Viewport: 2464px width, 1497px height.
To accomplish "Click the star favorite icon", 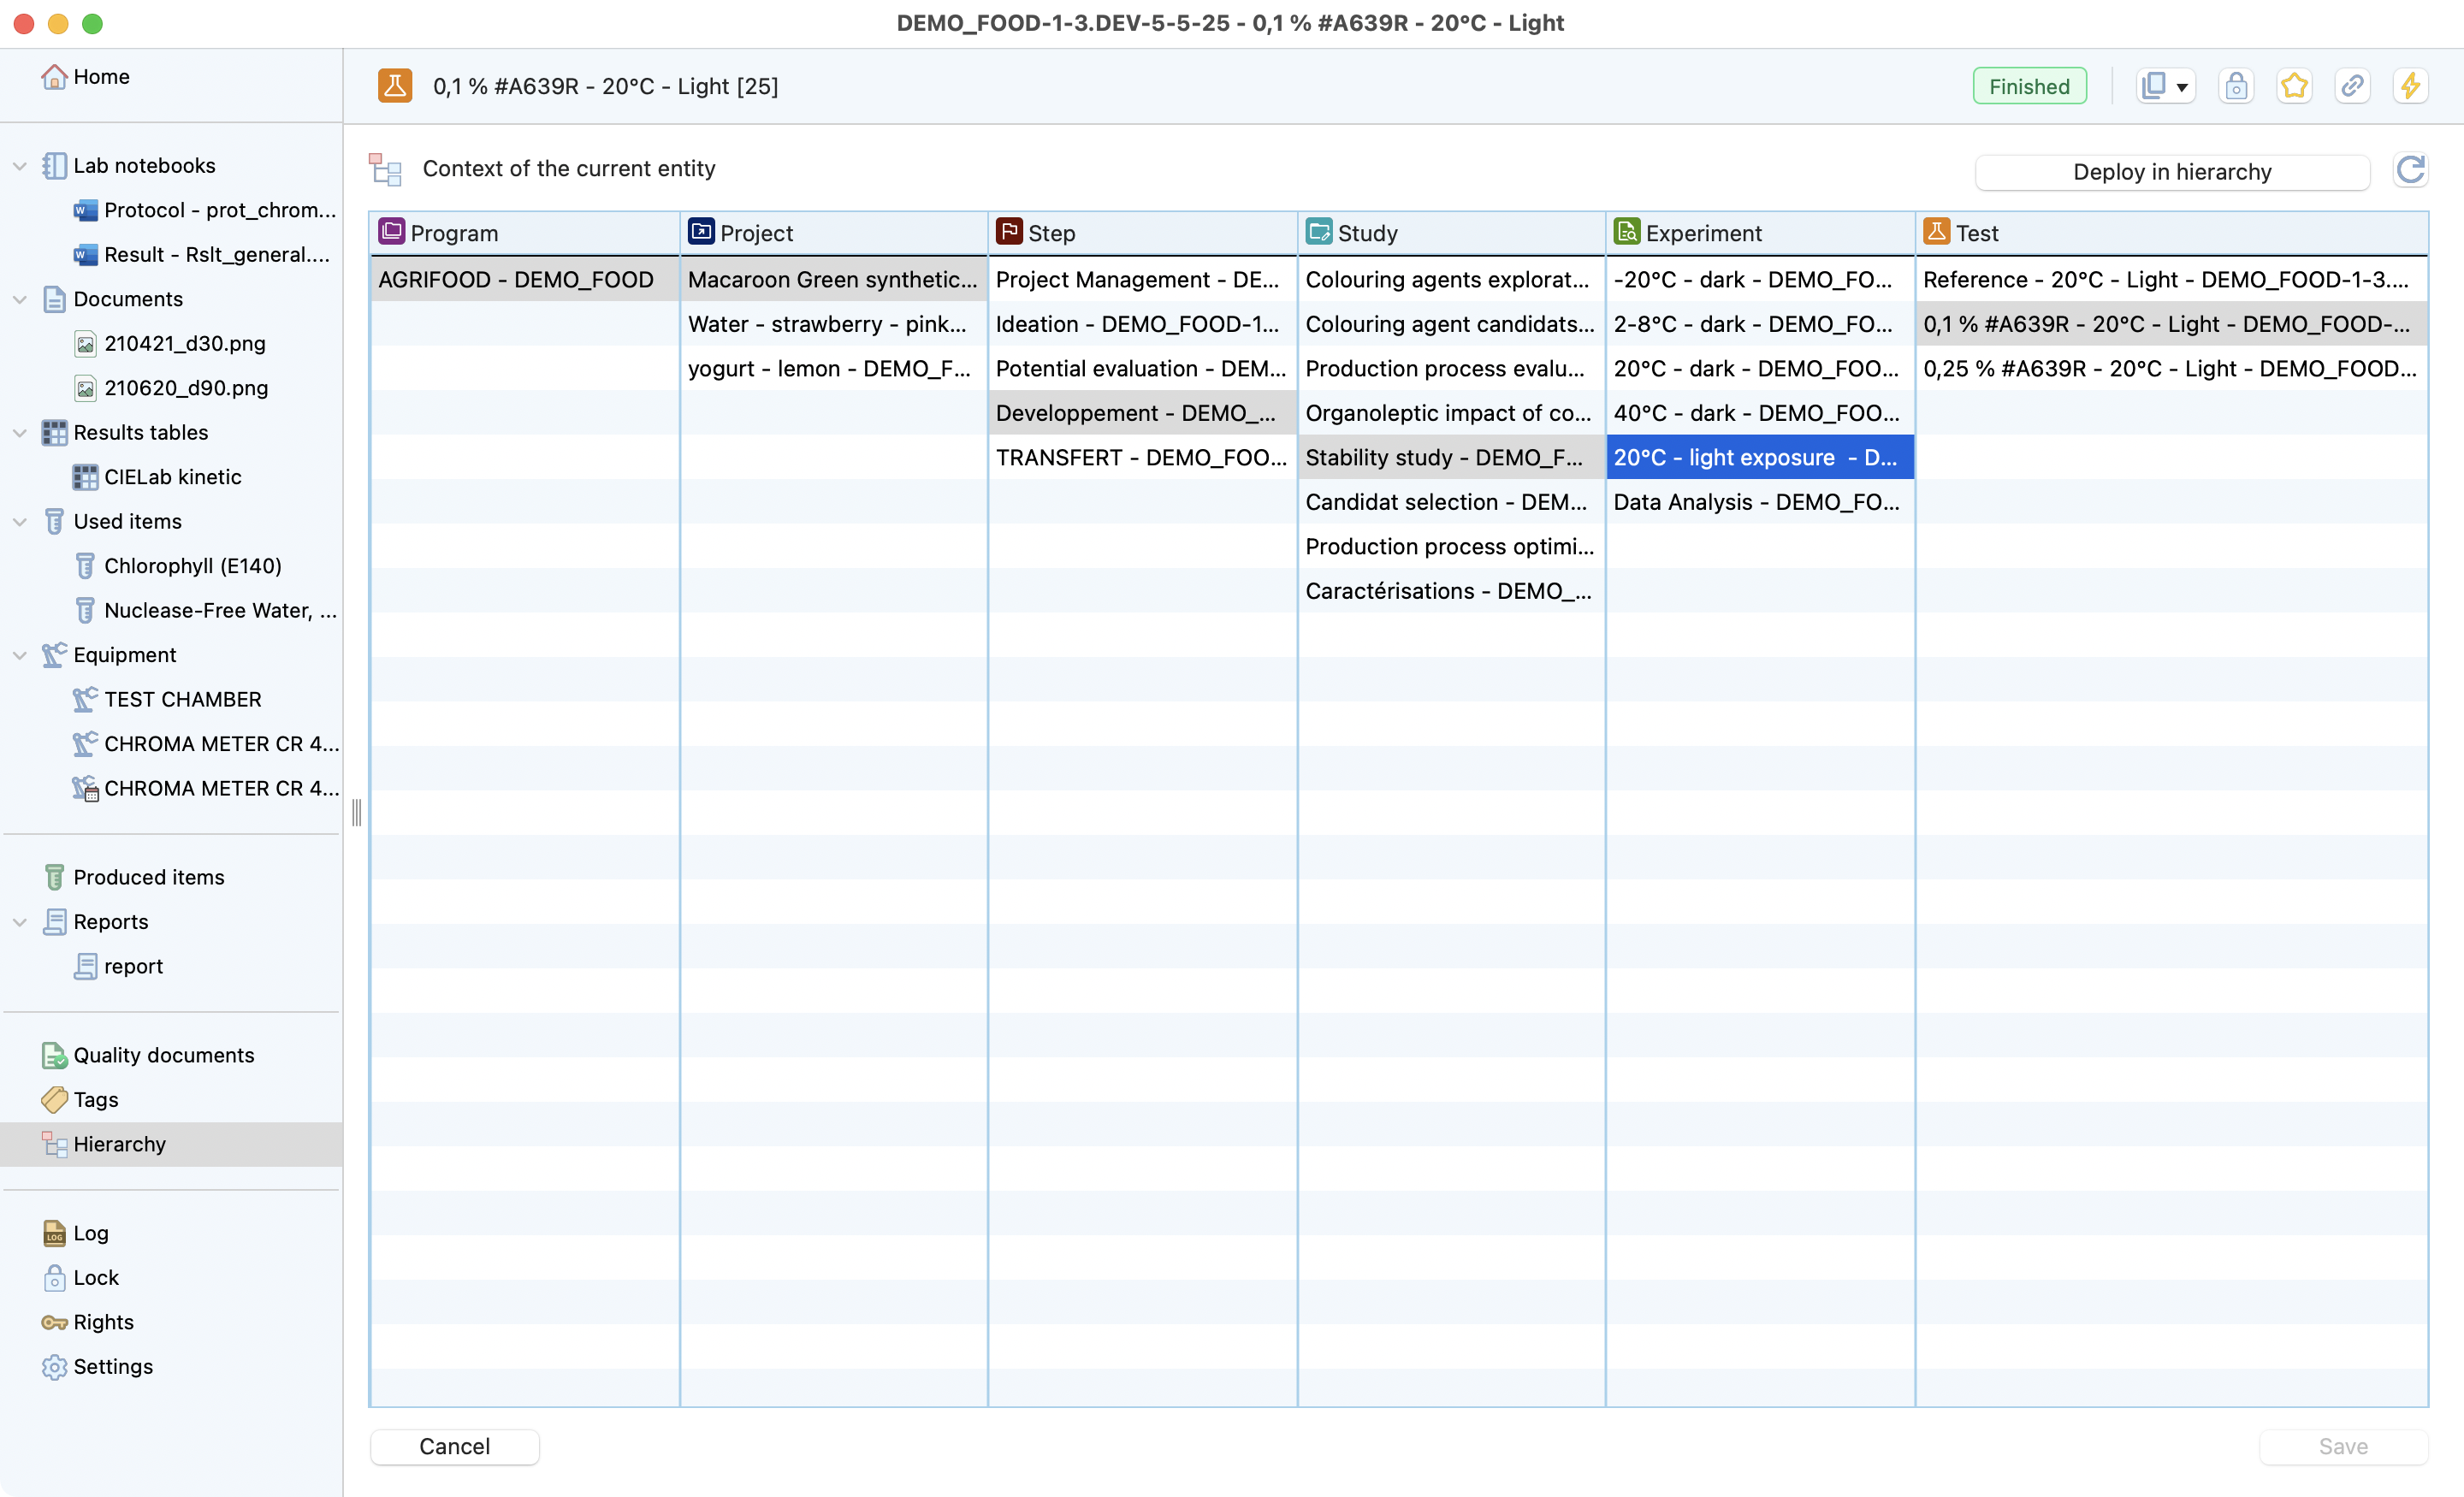I will [x=2294, y=86].
